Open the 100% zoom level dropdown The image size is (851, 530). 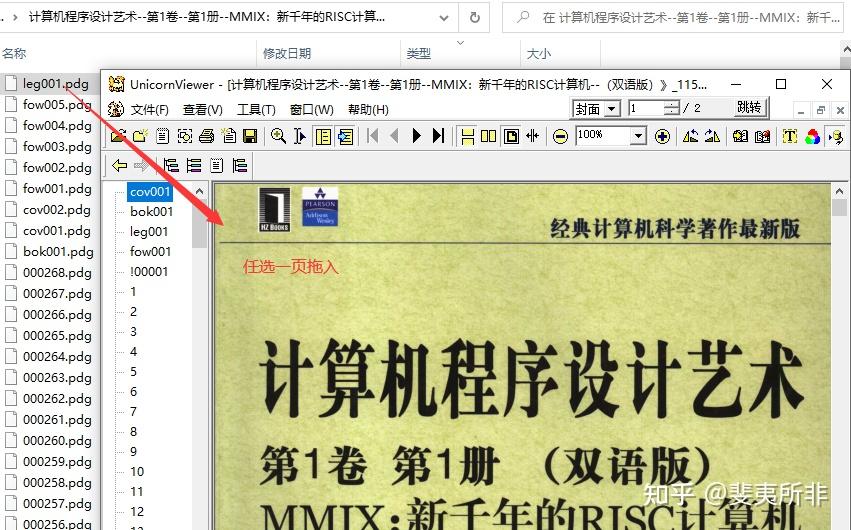[639, 136]
